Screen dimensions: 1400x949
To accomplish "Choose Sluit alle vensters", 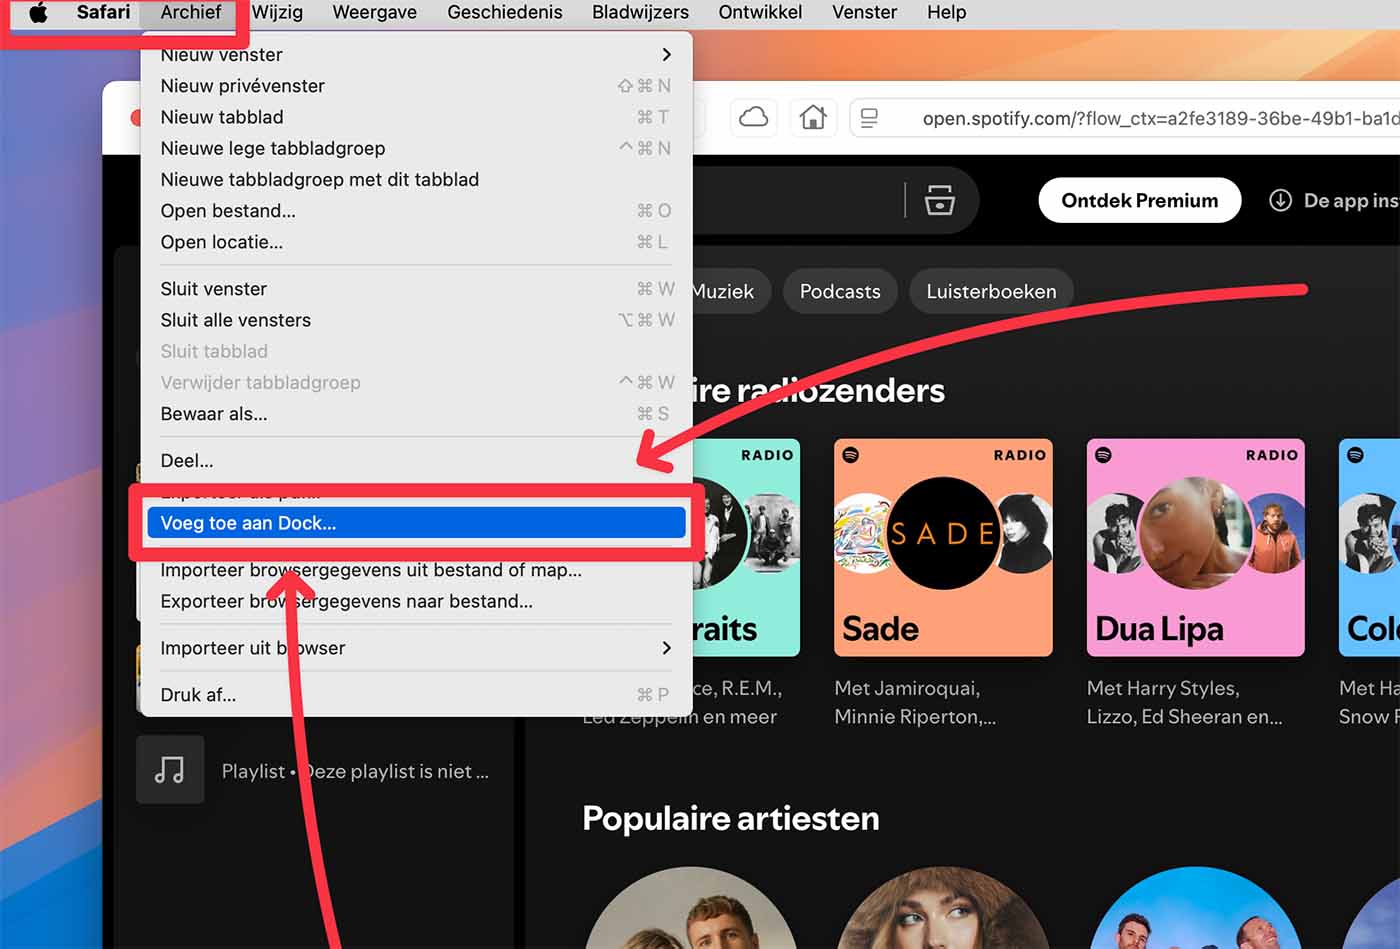I will click(416, 320).
